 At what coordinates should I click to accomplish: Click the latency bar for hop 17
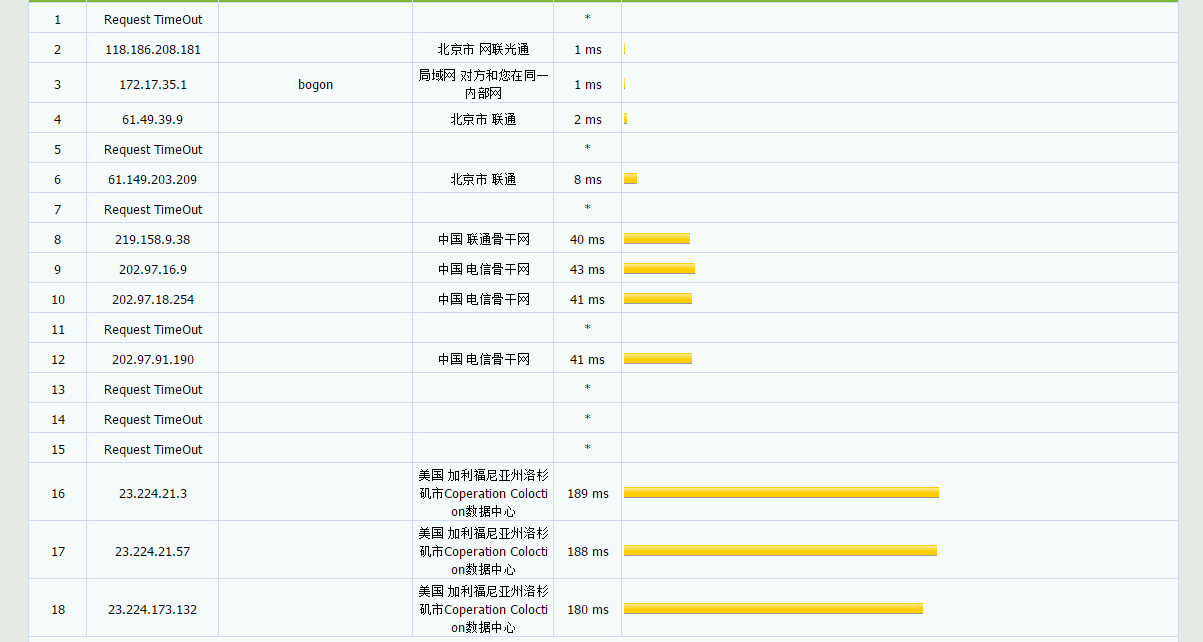pyautogui.click(x=780, y=550)
